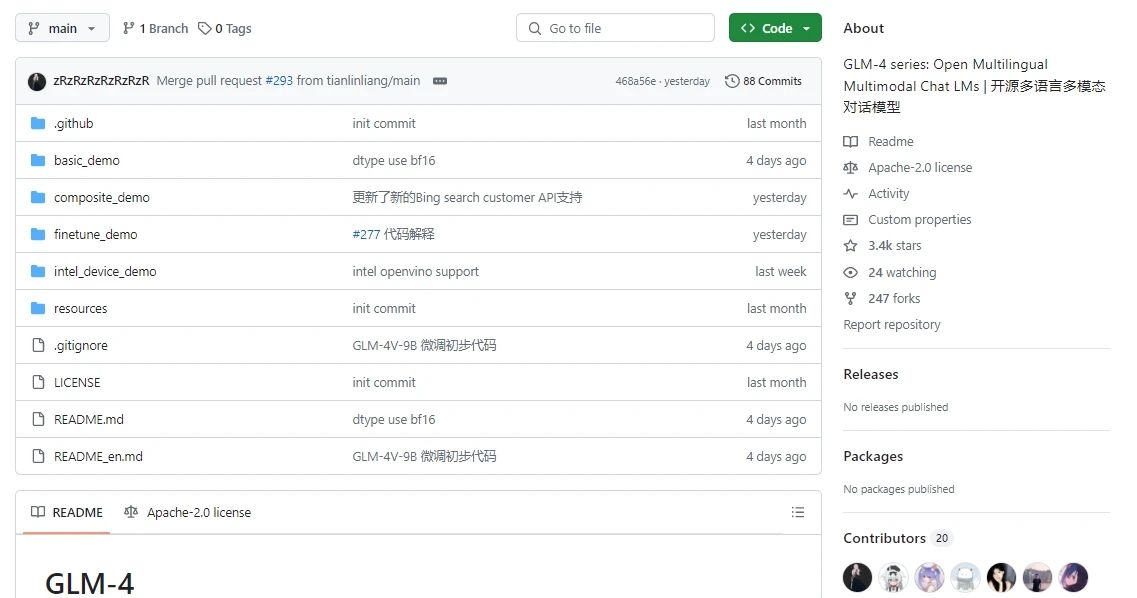Open the main branch dropdown
The height and width of the screenshot is (598, 1137).
[x=62, y=28]
